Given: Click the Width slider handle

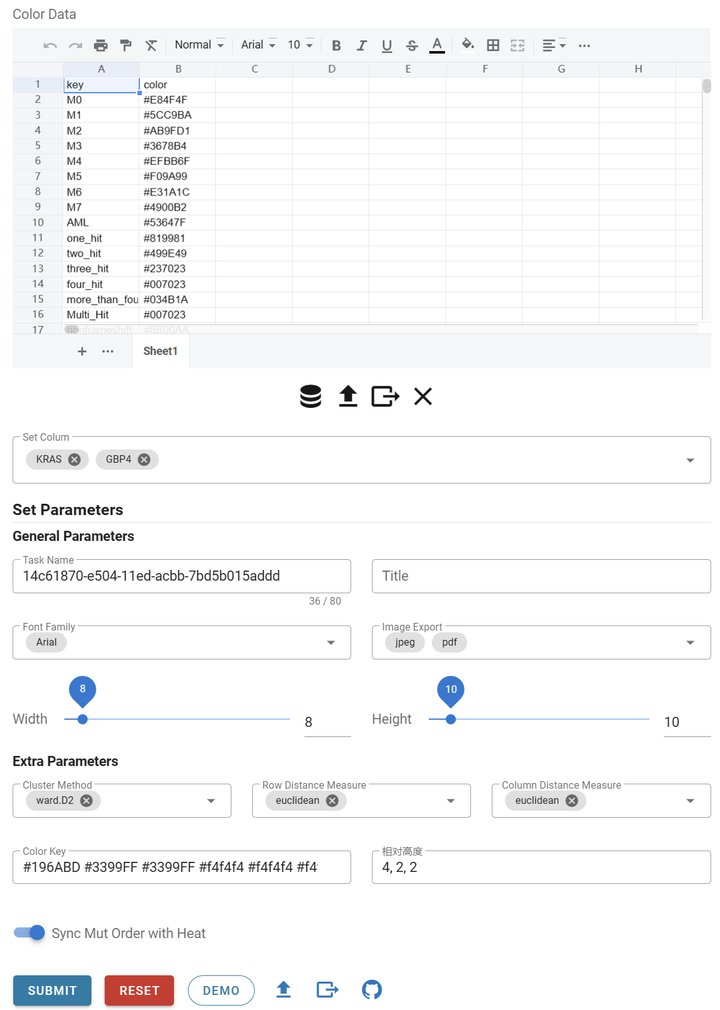Looking at the screenshot, I should click(82, 718).
